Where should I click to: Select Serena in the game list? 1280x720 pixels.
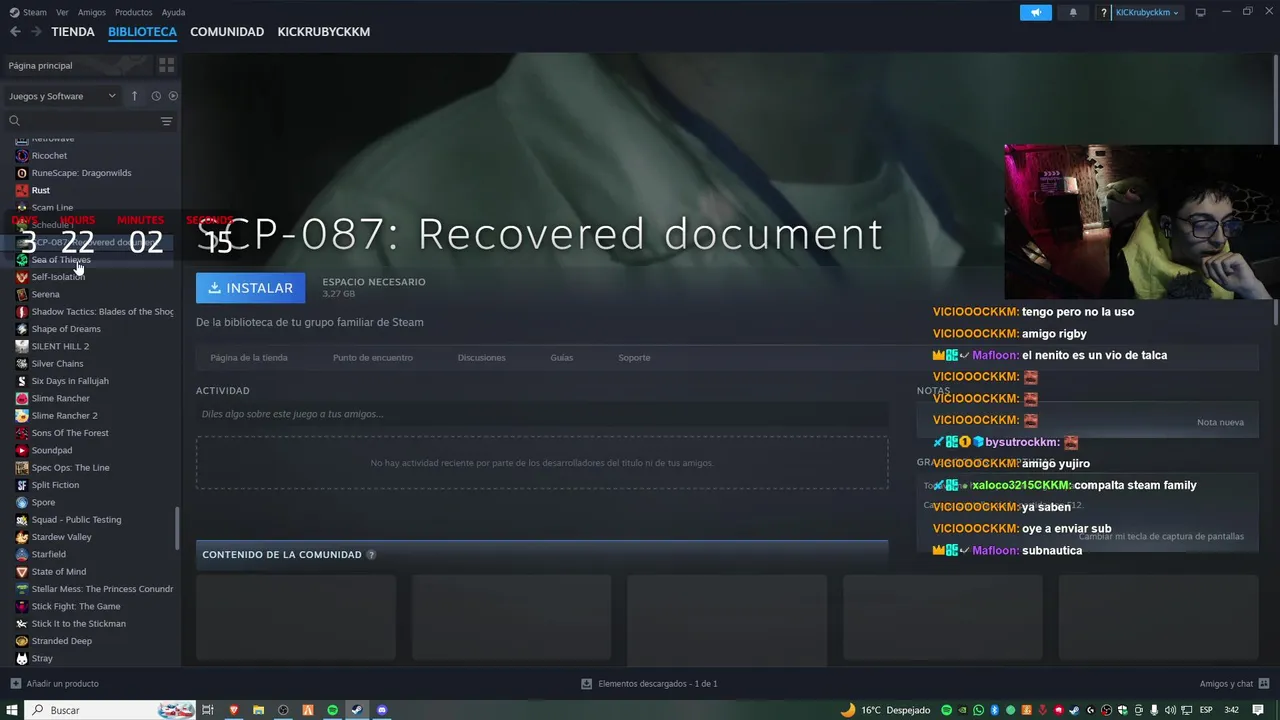tap(46, 294)
